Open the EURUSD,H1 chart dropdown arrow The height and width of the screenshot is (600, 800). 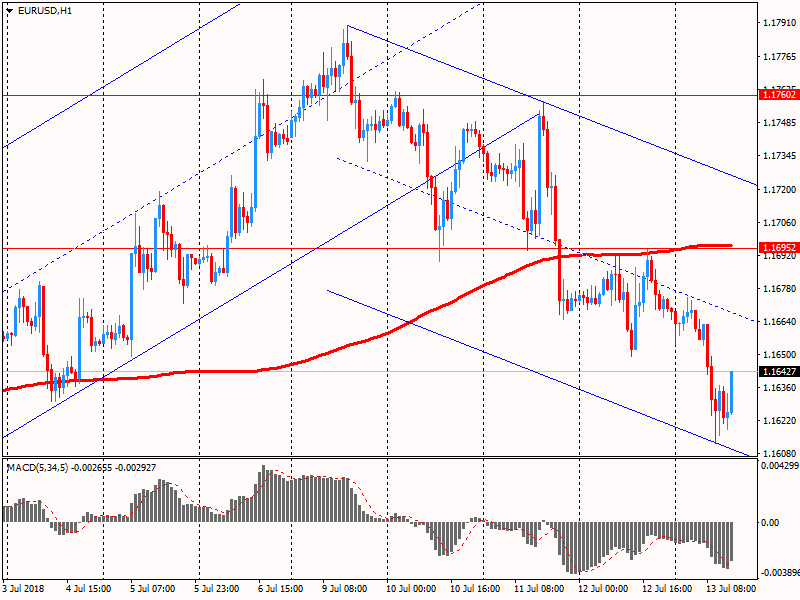point(10,11)
